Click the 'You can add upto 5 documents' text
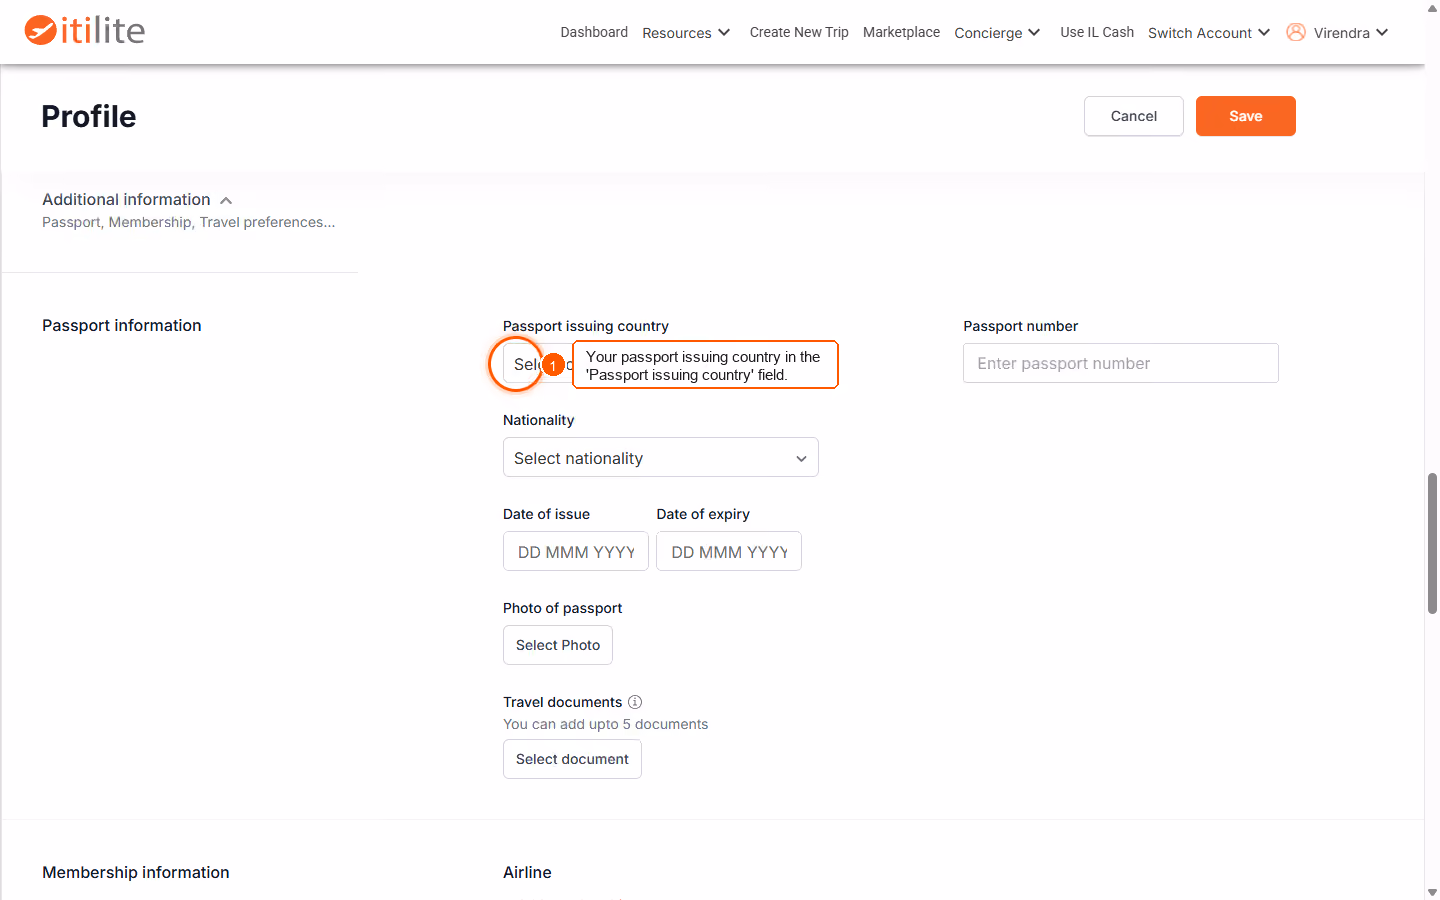 605,724
